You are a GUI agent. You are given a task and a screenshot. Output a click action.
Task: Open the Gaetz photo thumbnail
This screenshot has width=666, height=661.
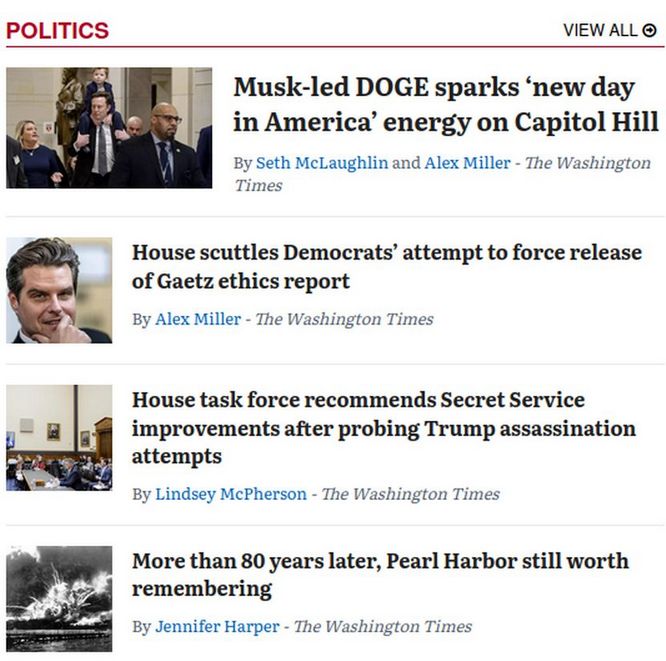(59, 290)
